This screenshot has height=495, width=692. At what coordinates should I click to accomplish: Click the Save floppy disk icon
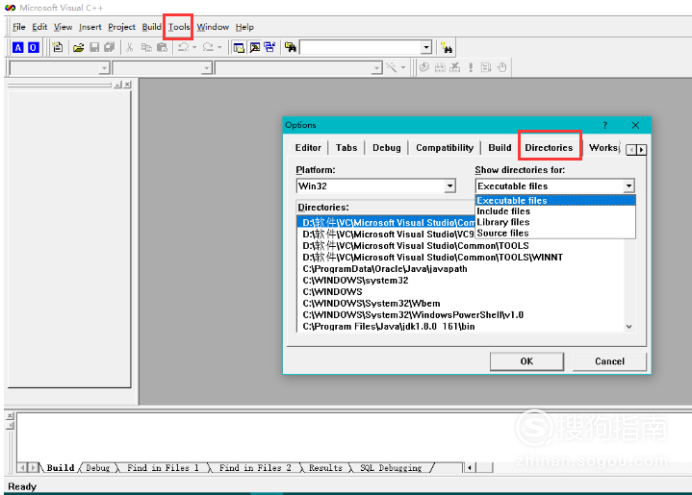(x=94, y=47)
